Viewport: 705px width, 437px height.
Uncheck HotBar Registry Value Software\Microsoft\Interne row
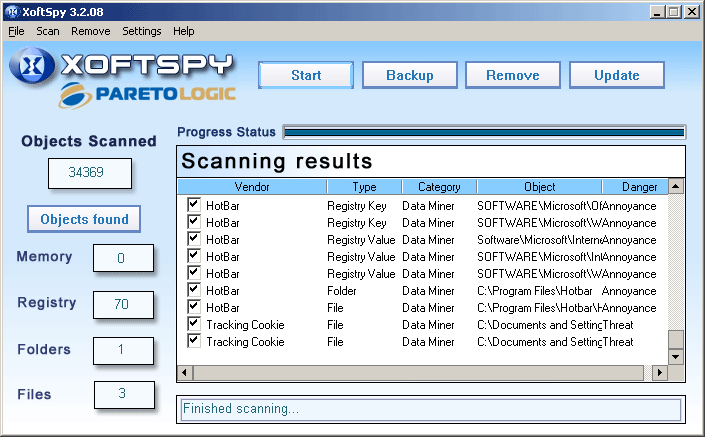[x=194, y=239]
